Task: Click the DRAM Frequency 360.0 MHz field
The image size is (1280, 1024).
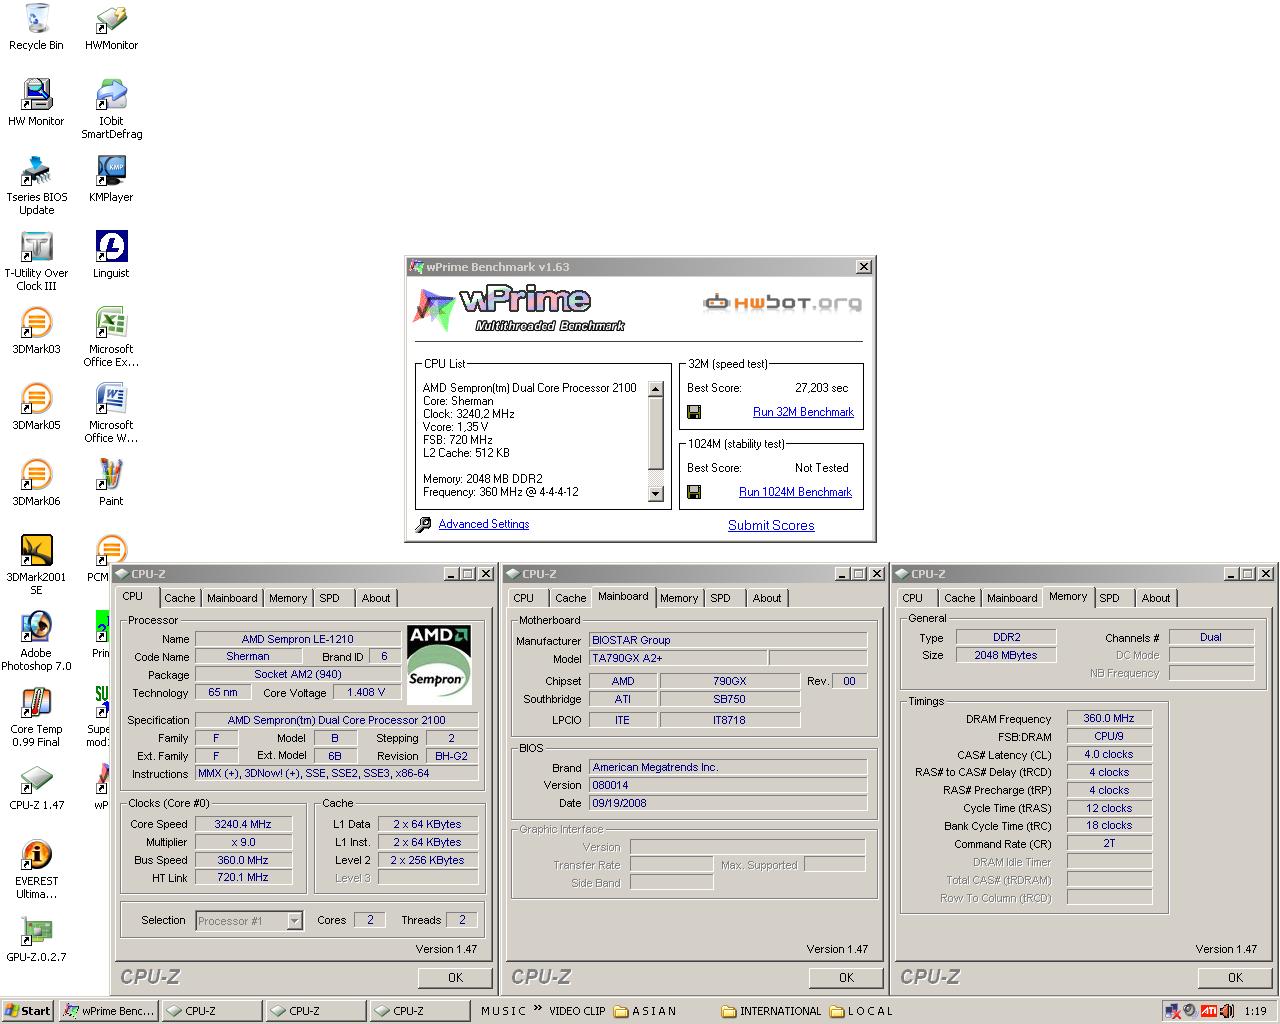Action: point(1109,718)
